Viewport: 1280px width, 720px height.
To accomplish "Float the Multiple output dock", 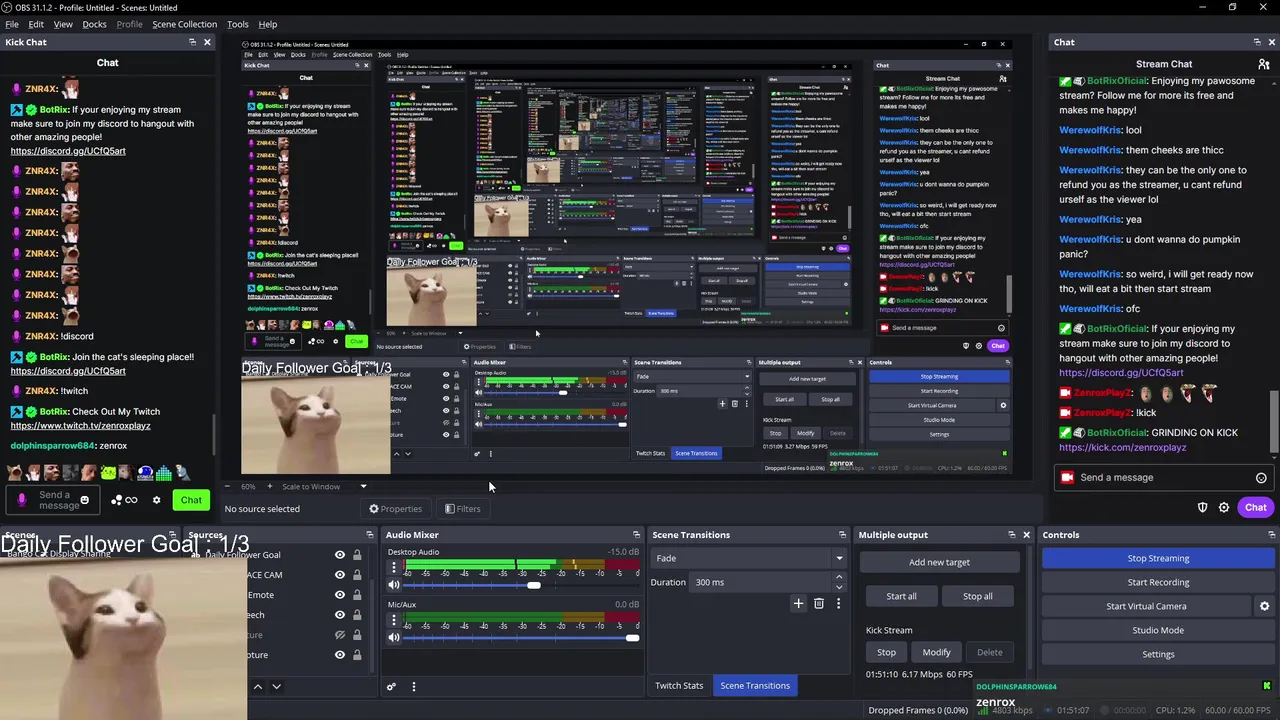I will (x=1011, y=535).
